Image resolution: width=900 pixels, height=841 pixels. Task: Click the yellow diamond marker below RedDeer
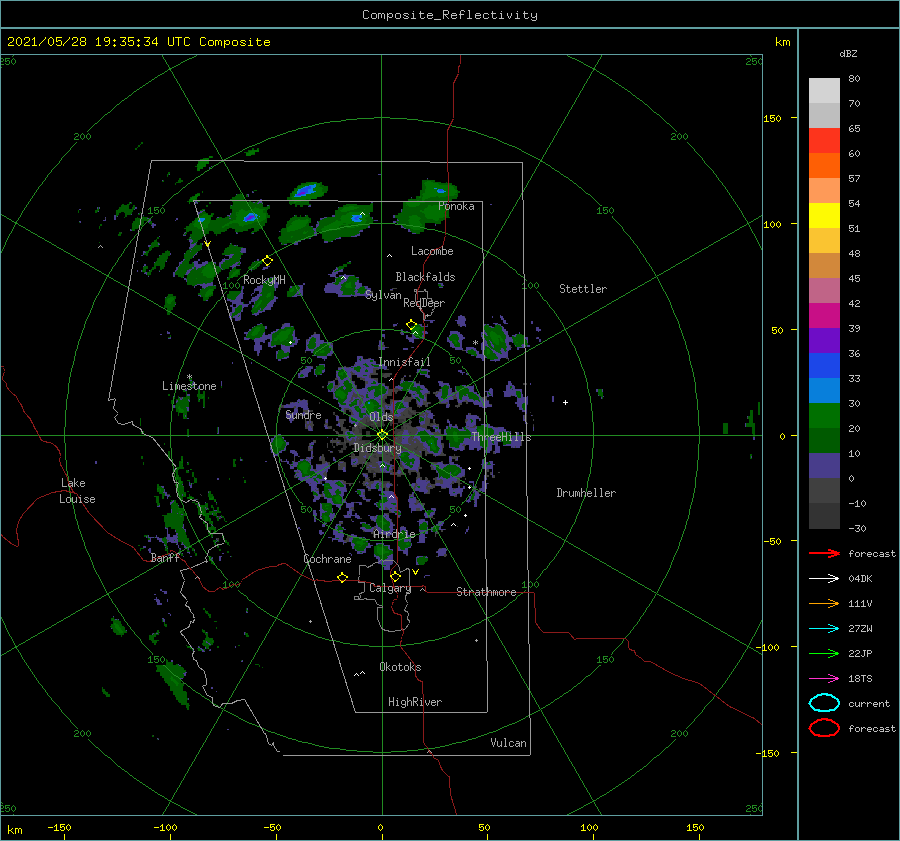click(x=412, y=325)
